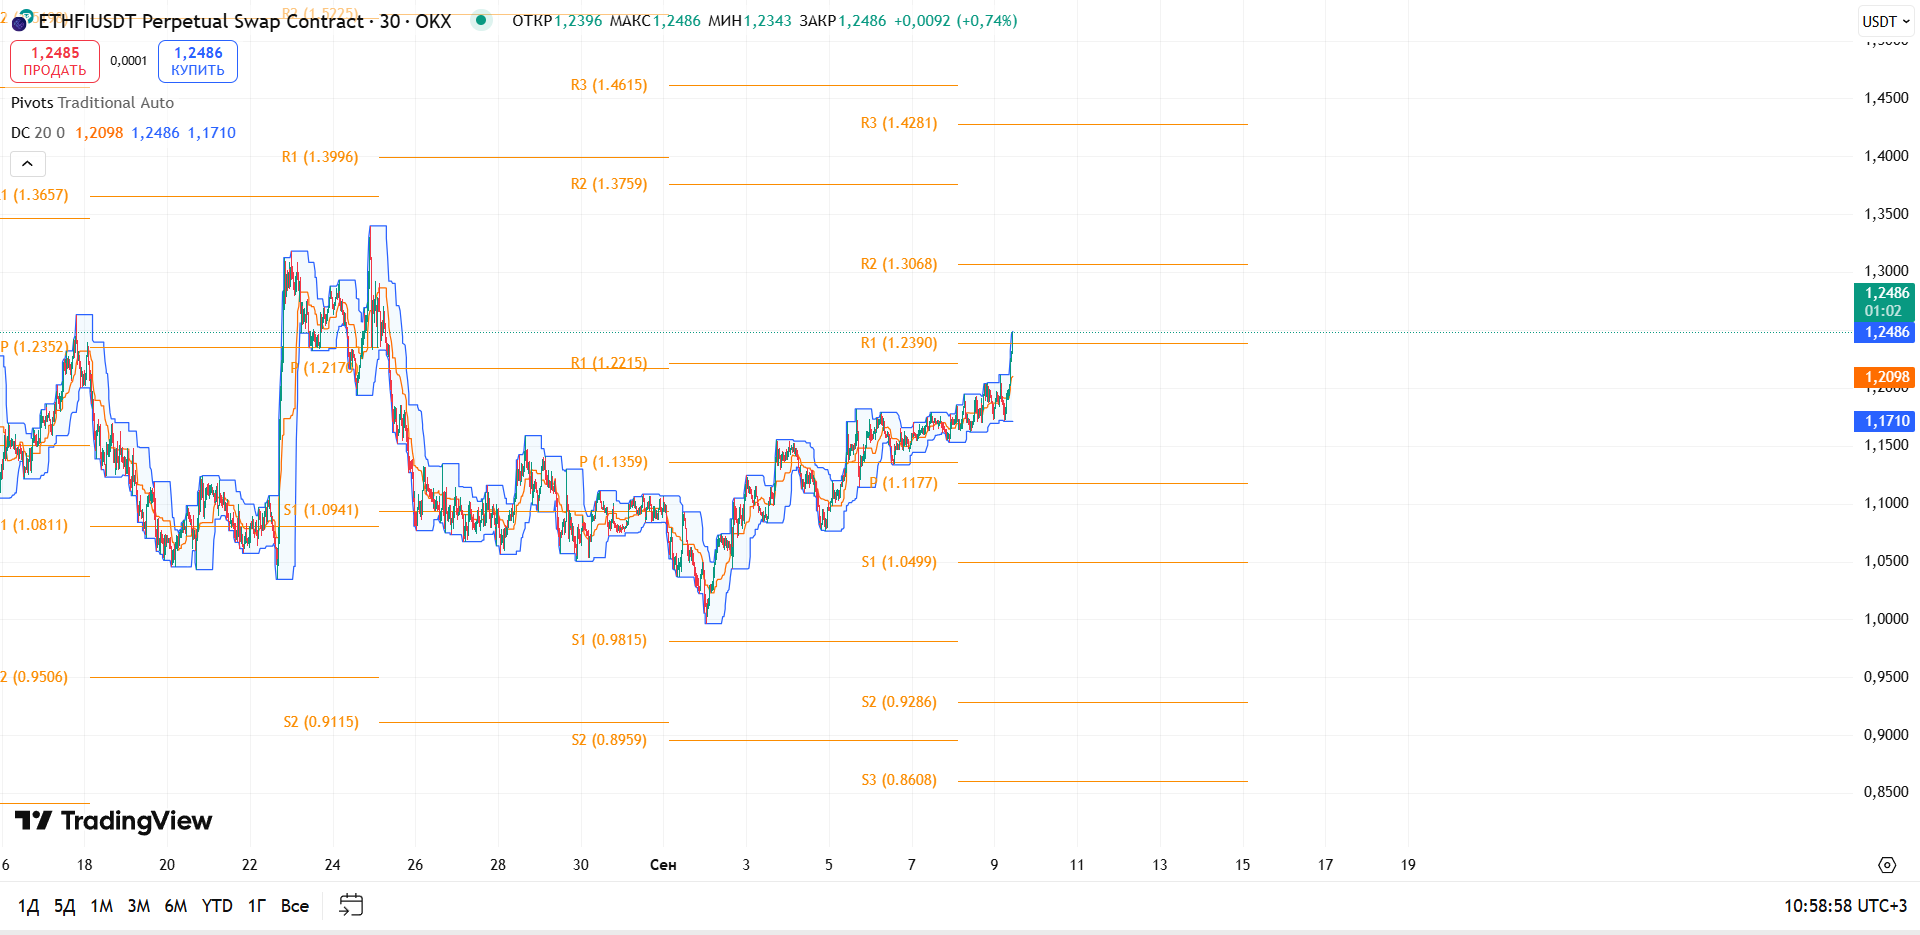Click the blue КУПИТЬ buy button
The width and height of the screenshot is (1920, 935).
click(x=198, y=61)
